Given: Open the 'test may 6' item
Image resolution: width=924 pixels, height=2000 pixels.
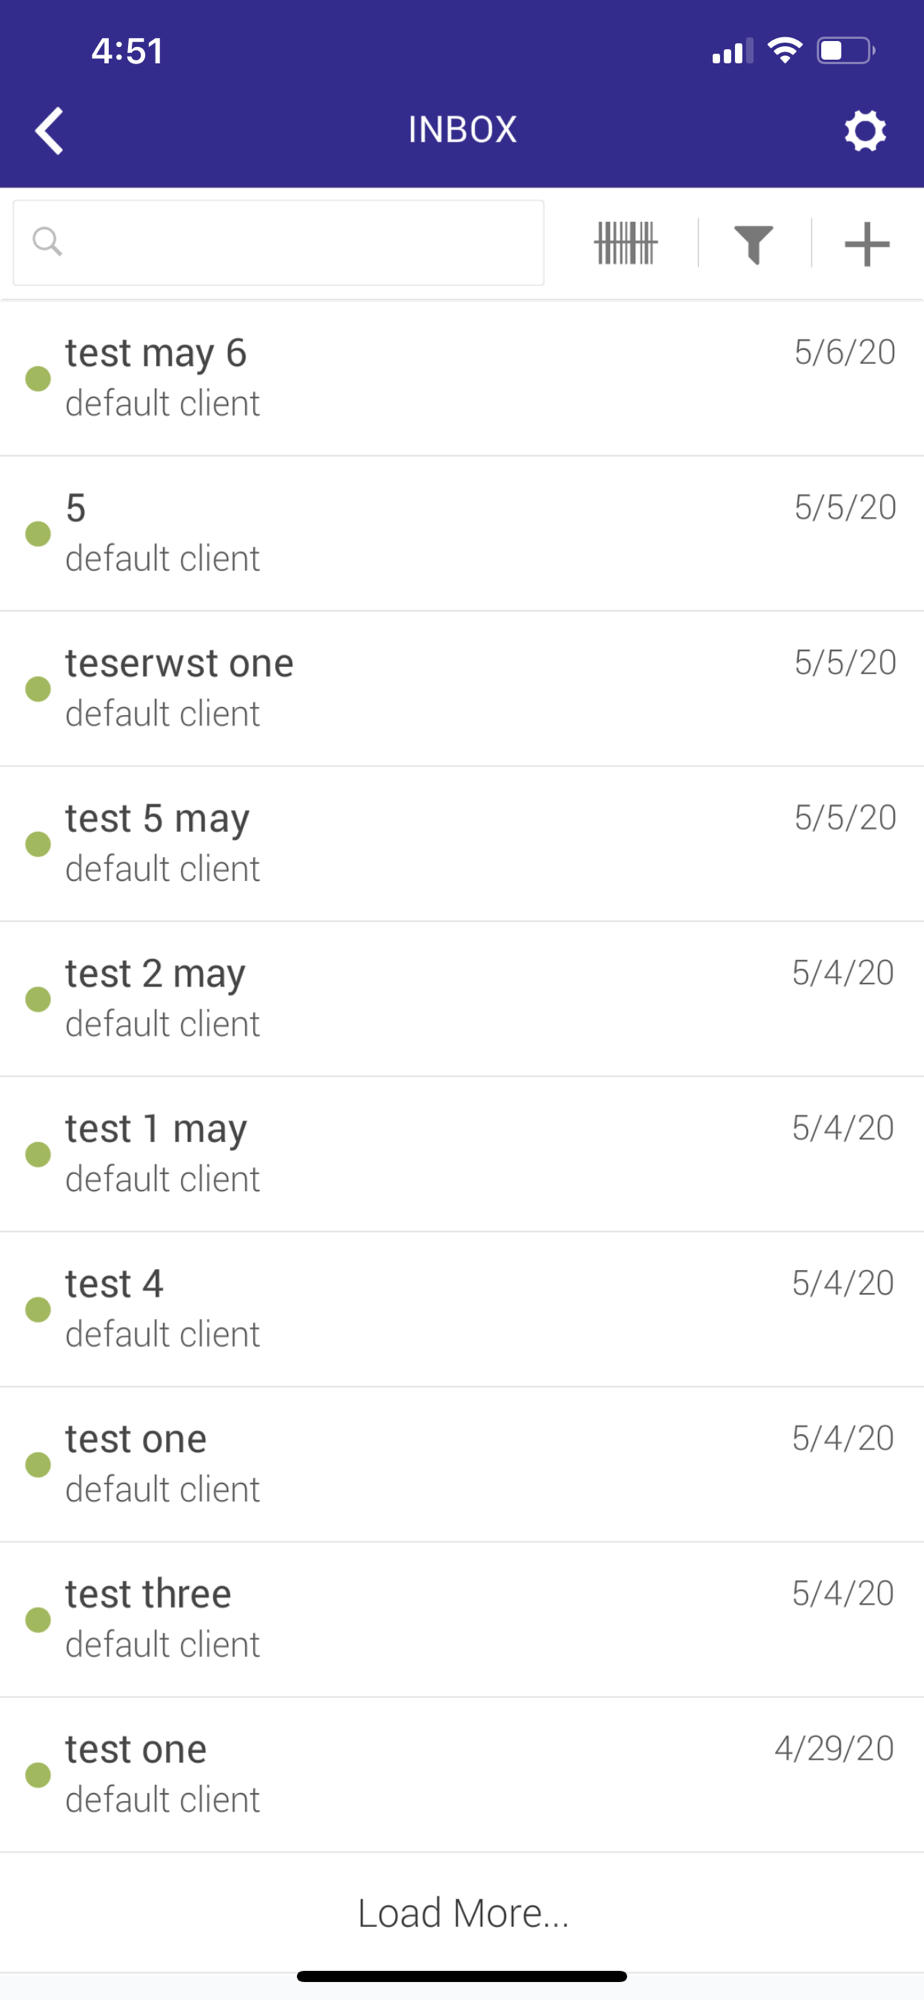Looking at the screenshot, I should click(462, 379).
